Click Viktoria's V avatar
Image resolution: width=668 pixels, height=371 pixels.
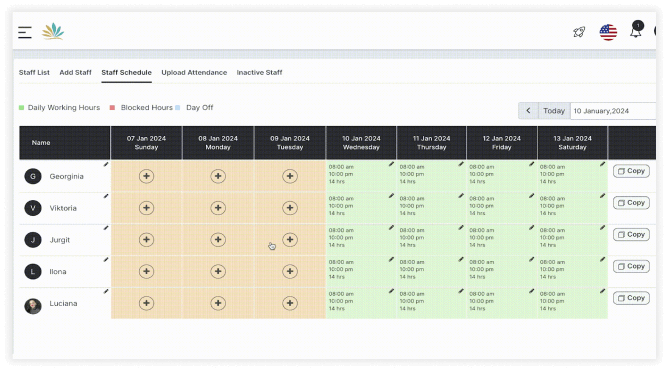click(33, 208)
